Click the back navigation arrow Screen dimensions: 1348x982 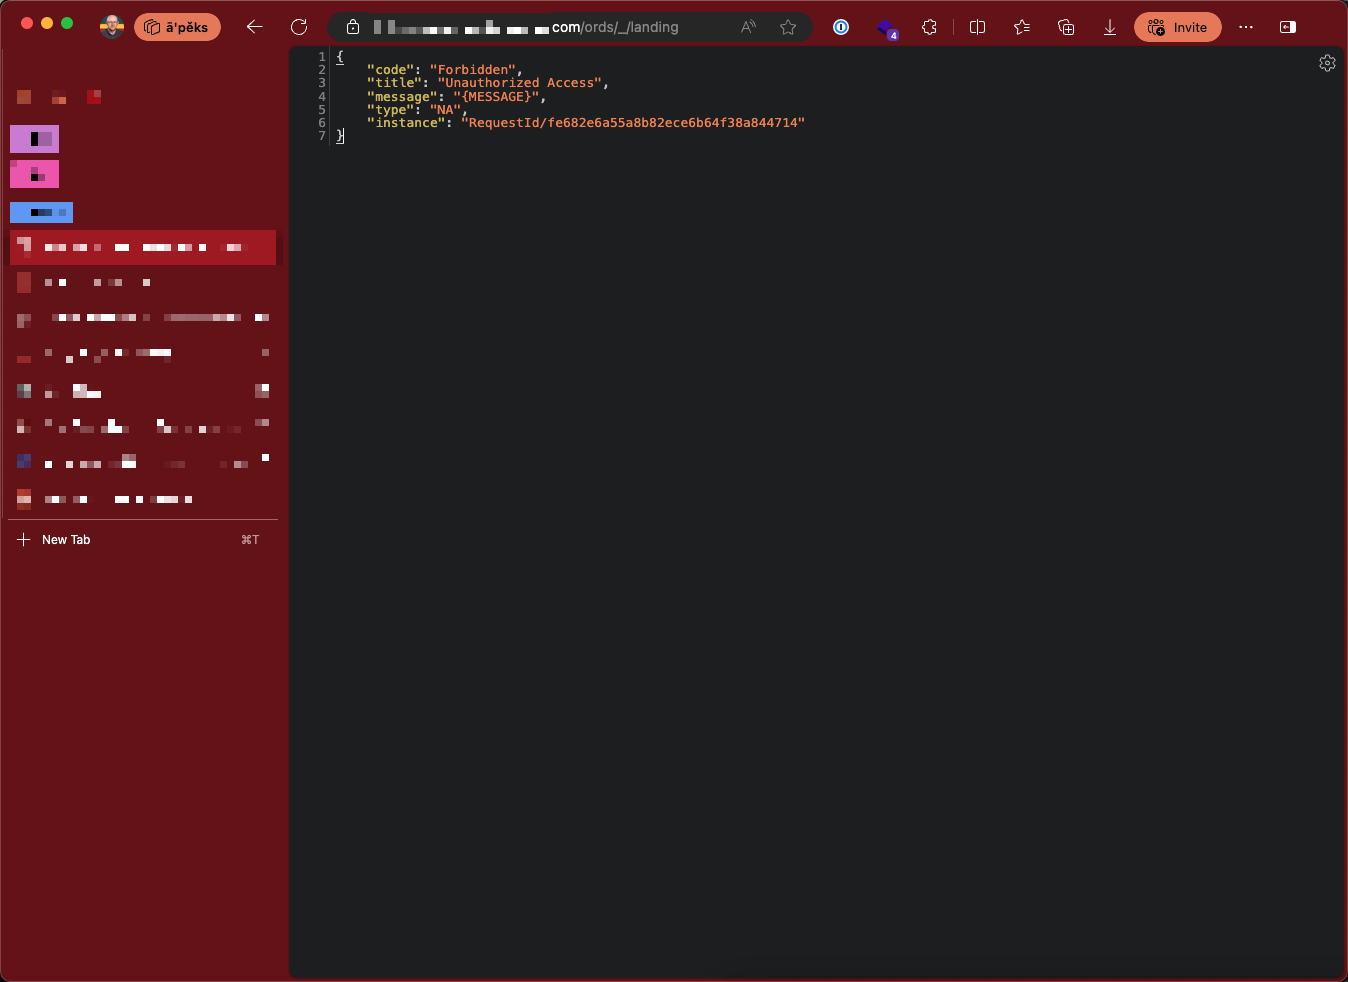255,27
